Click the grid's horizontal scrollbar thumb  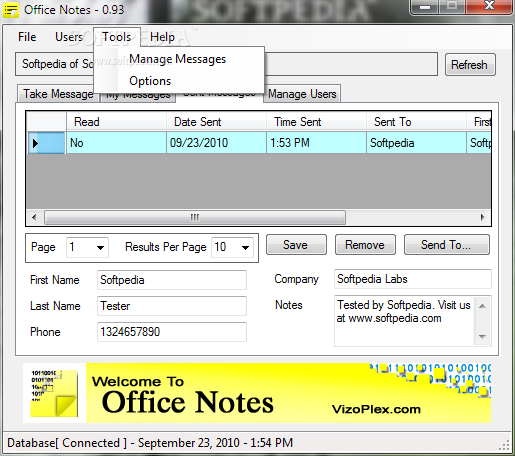pyautogui.click(x=195, y=218)
